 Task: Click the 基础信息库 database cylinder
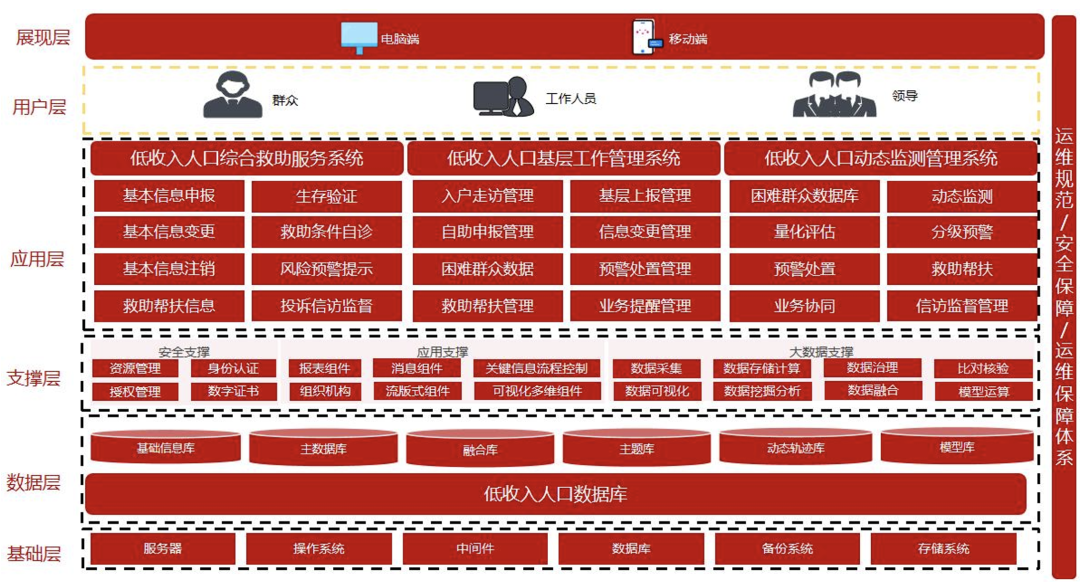tap(166, 449)
